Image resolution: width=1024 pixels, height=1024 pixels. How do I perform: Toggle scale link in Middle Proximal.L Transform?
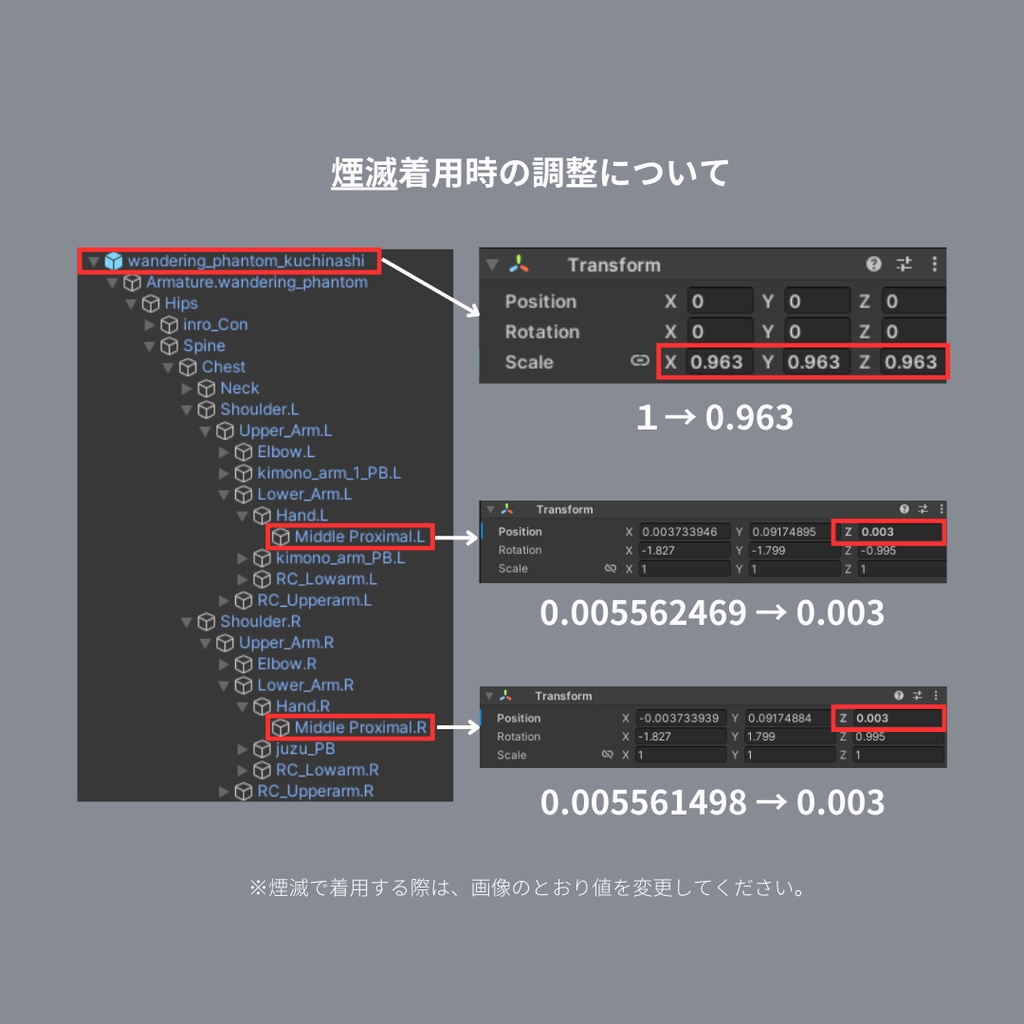(610, 569)
